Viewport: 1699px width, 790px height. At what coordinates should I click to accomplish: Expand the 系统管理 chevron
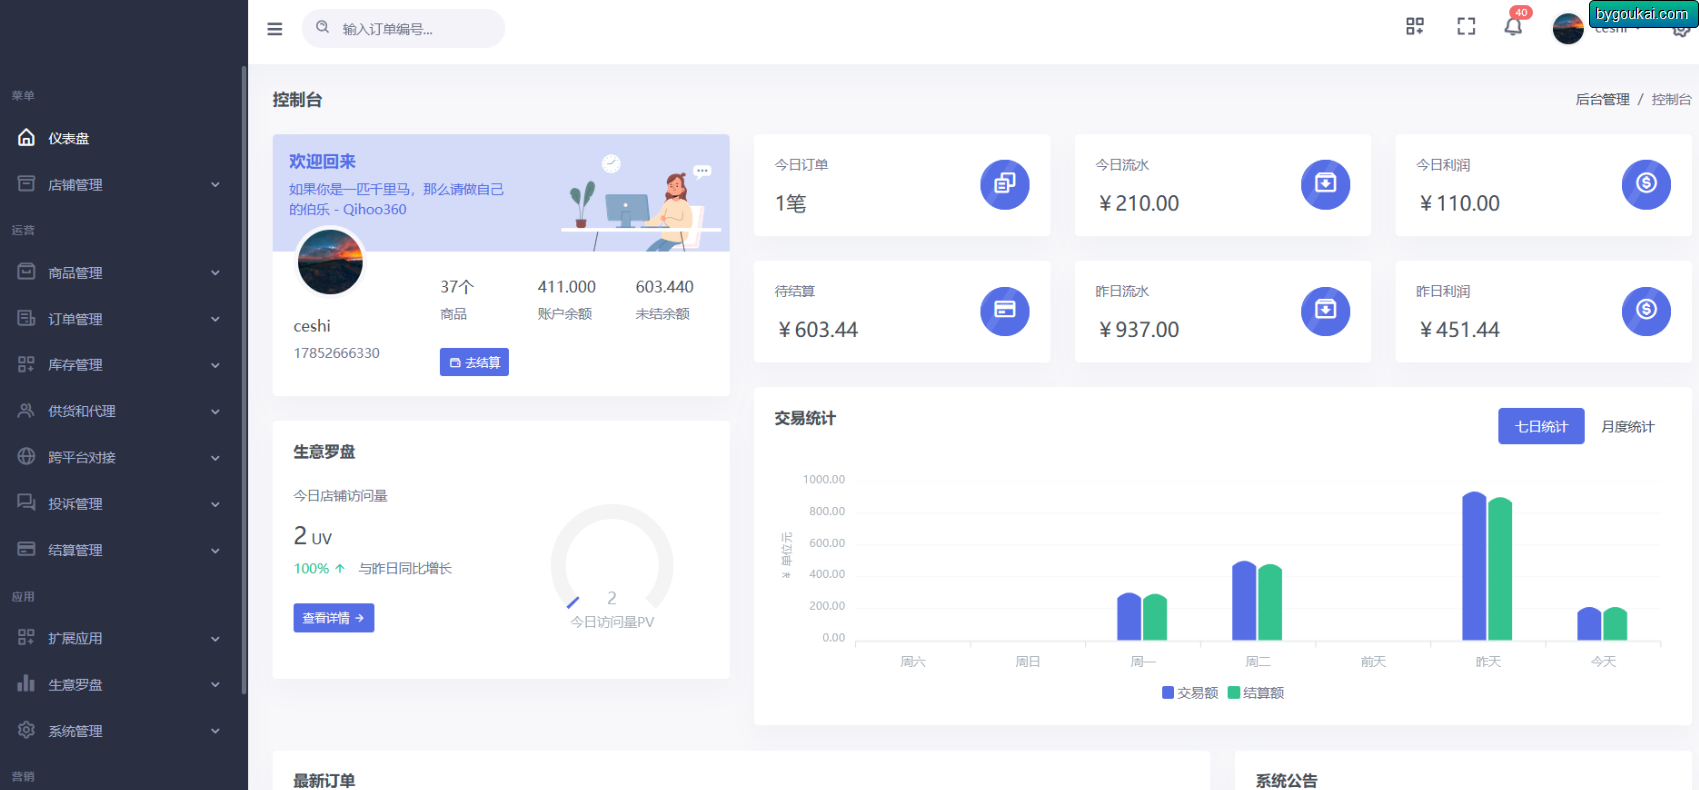point(215,731)
